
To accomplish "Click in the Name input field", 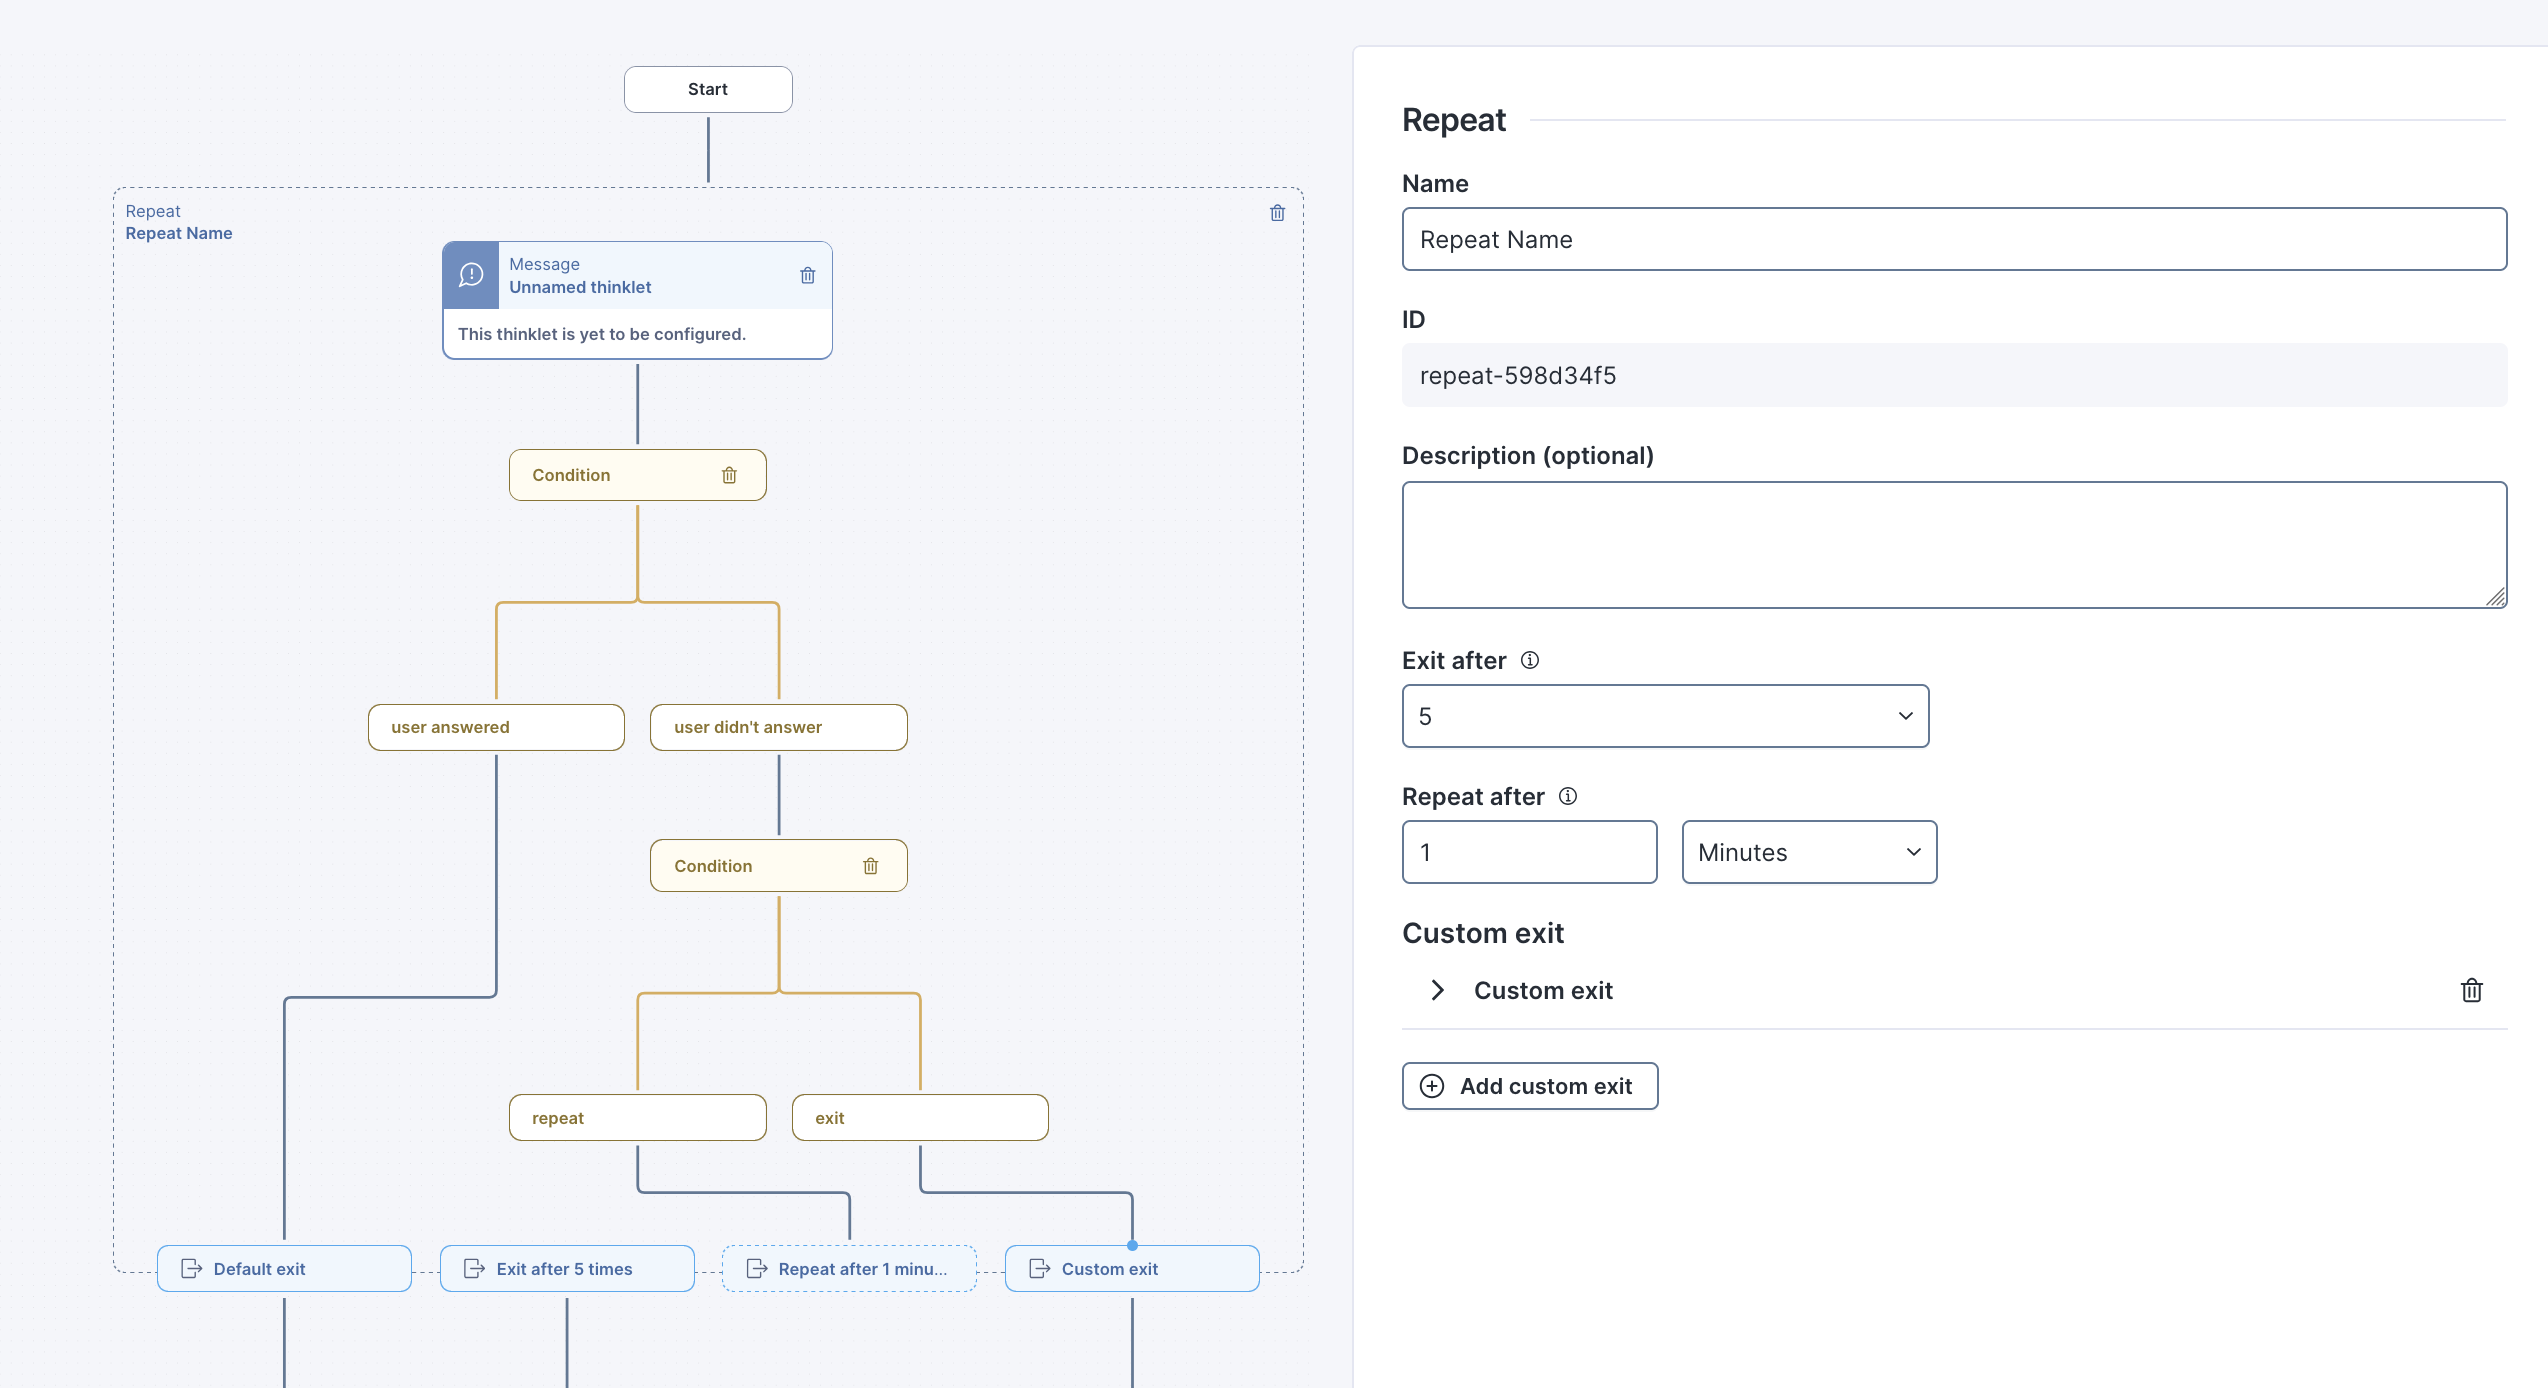I will coord(1954,239).
